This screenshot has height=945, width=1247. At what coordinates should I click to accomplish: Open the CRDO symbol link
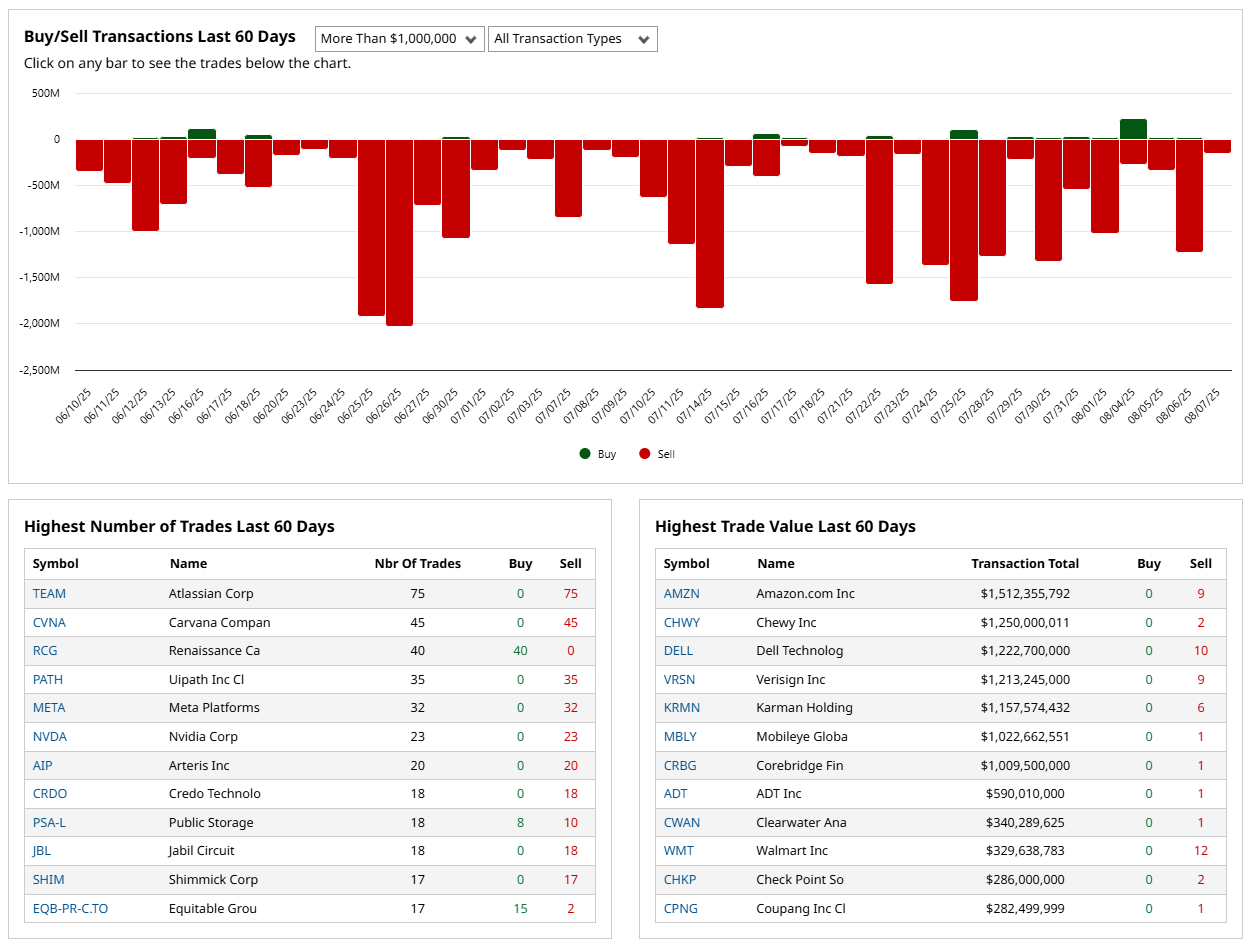point(50,794)
